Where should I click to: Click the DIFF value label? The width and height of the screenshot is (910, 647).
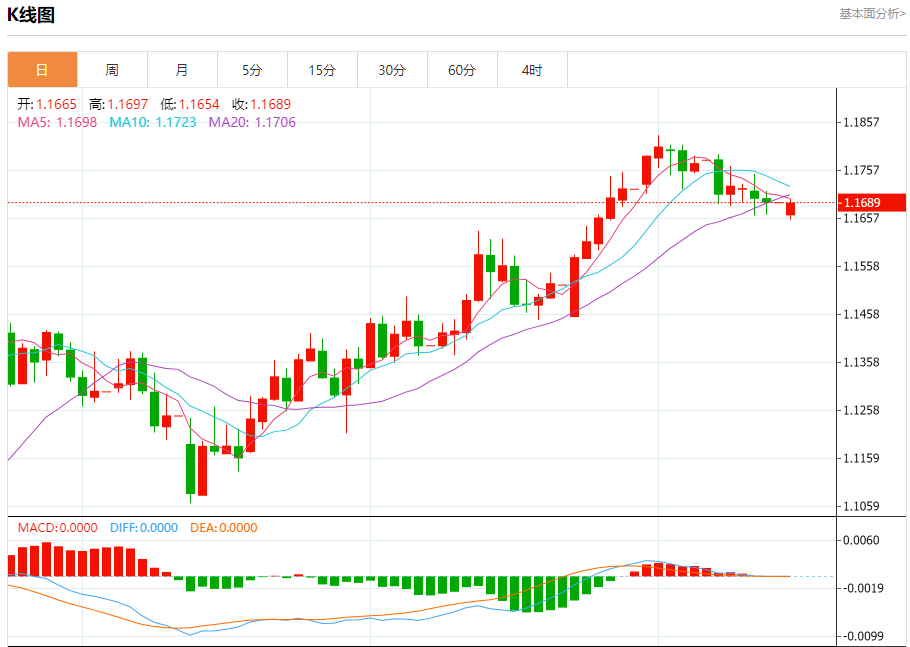pyautogui.click(x=144, y=527)
